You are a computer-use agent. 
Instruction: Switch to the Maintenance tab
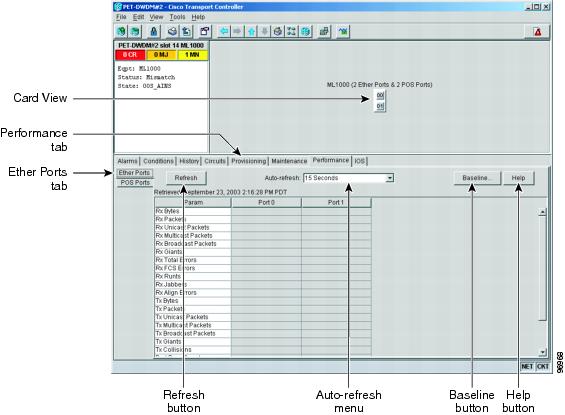point(289,161)
